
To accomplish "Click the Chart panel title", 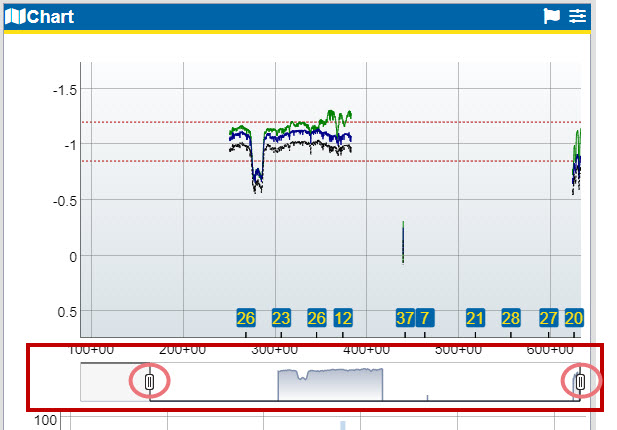I will point(50,17).
